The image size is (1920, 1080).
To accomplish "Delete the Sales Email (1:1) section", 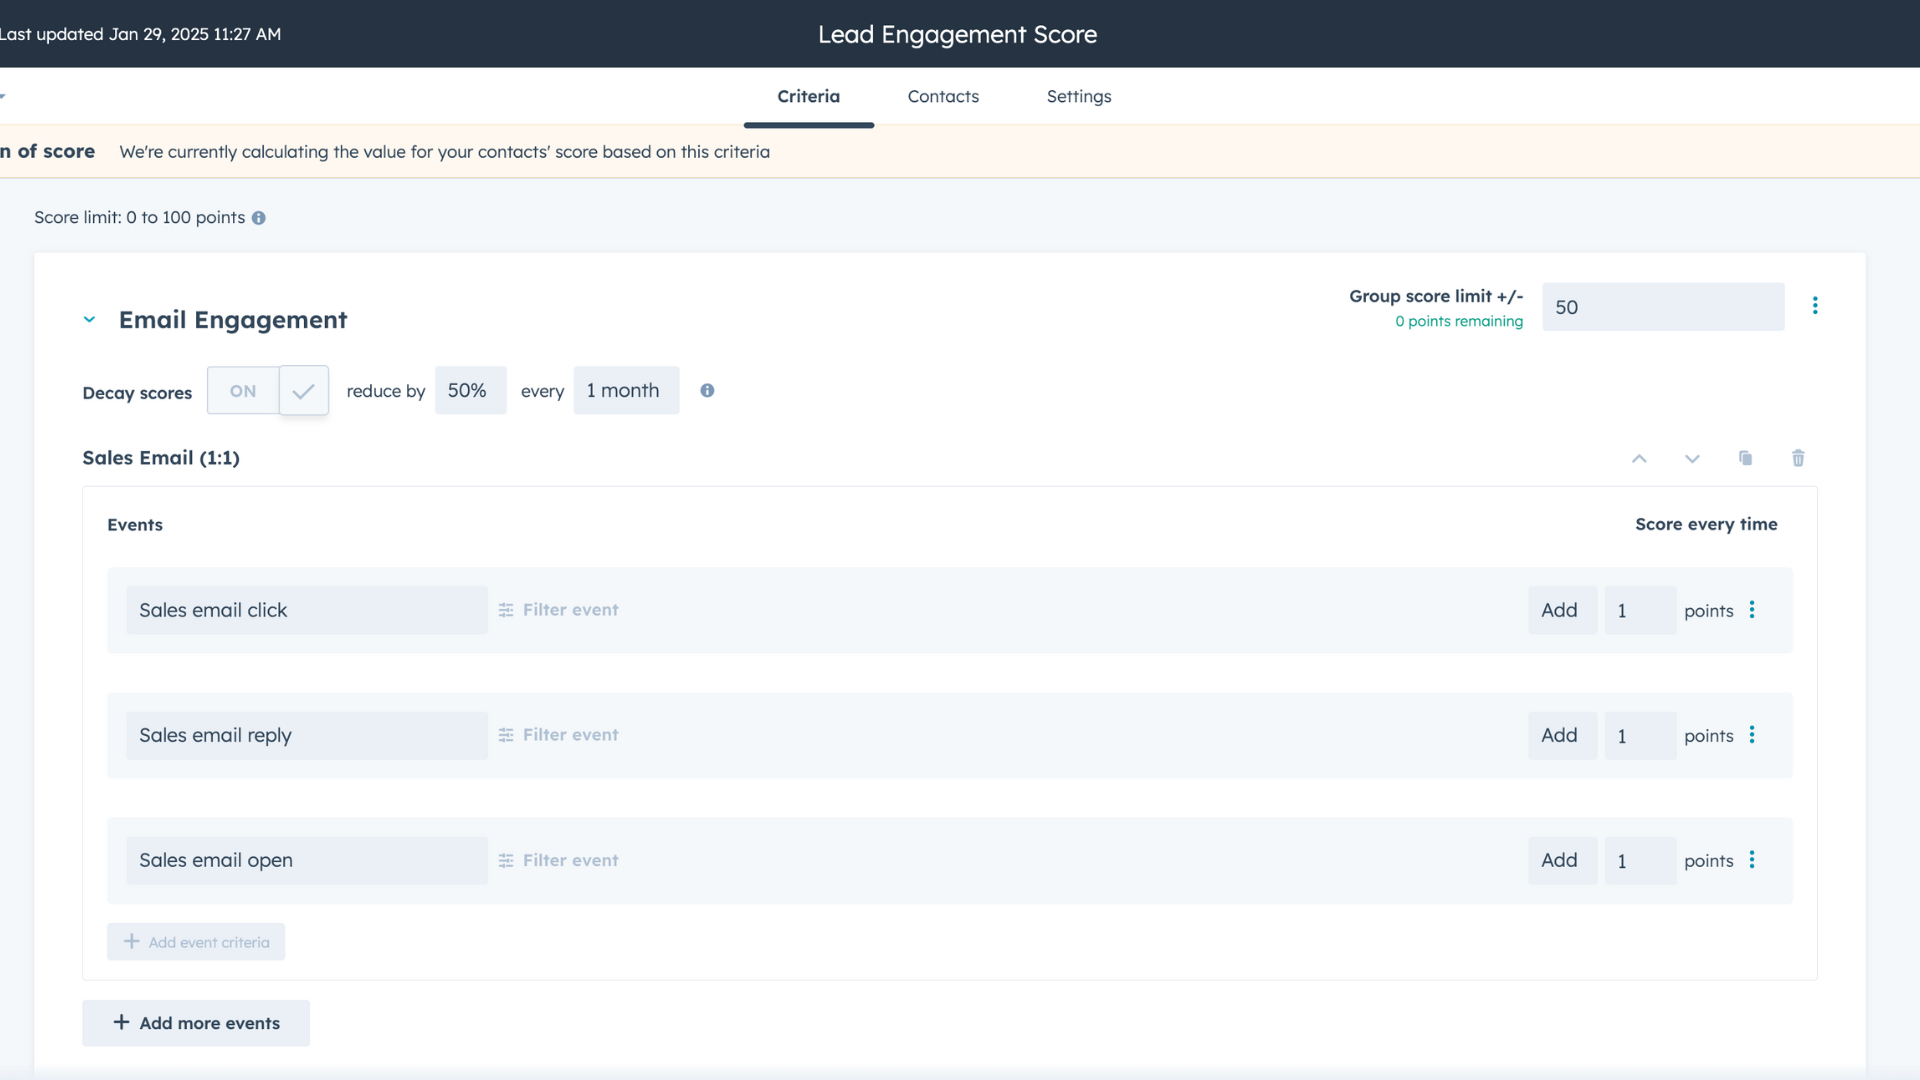I will (1798, 458).
